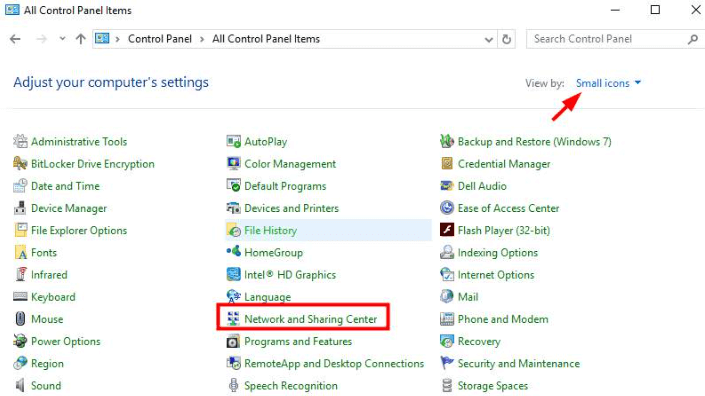Expand the breadcrumb chevron after Control Panel
705x396 pixels.
pyautogui.click(x=202, y=40)
